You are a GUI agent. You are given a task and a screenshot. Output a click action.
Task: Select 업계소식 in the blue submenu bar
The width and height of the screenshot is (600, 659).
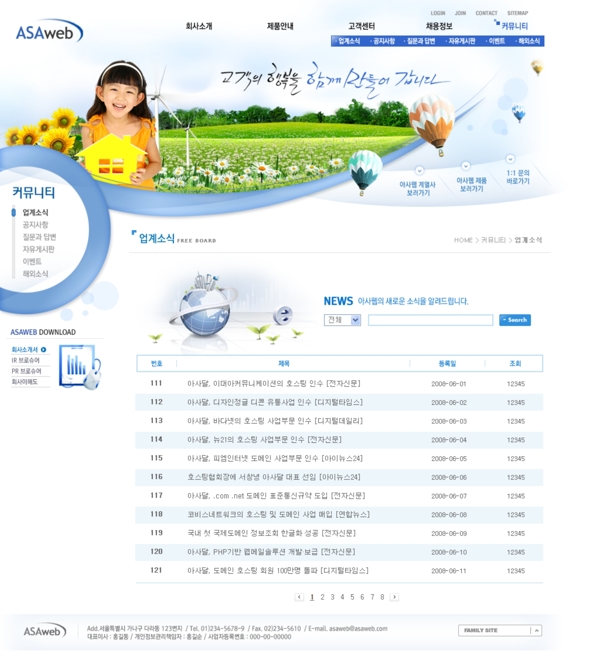(x=349, y=41)
